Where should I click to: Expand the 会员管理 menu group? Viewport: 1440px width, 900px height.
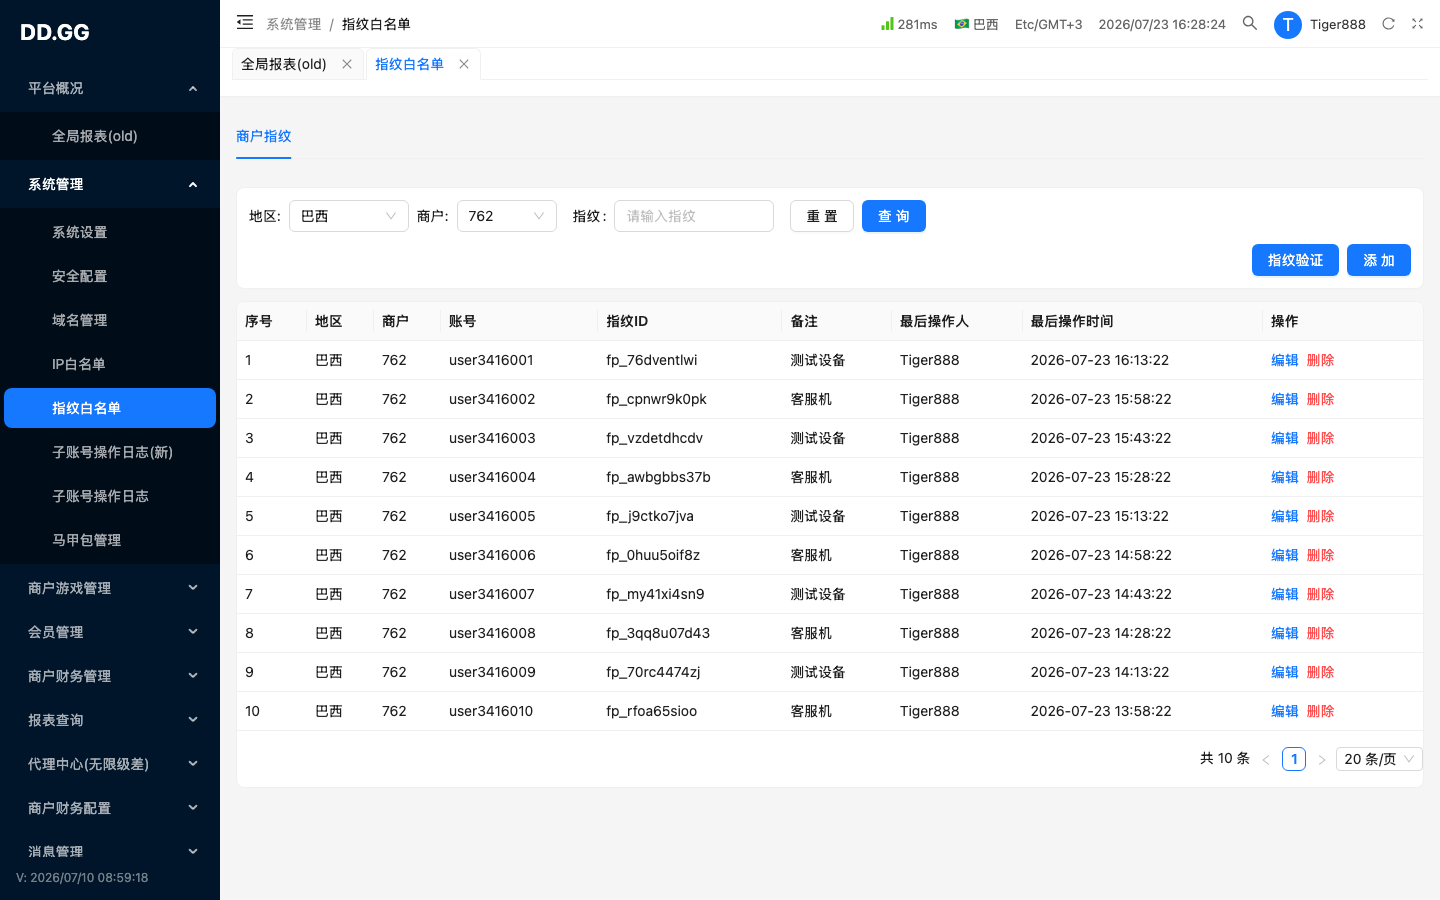click(110, 632)
